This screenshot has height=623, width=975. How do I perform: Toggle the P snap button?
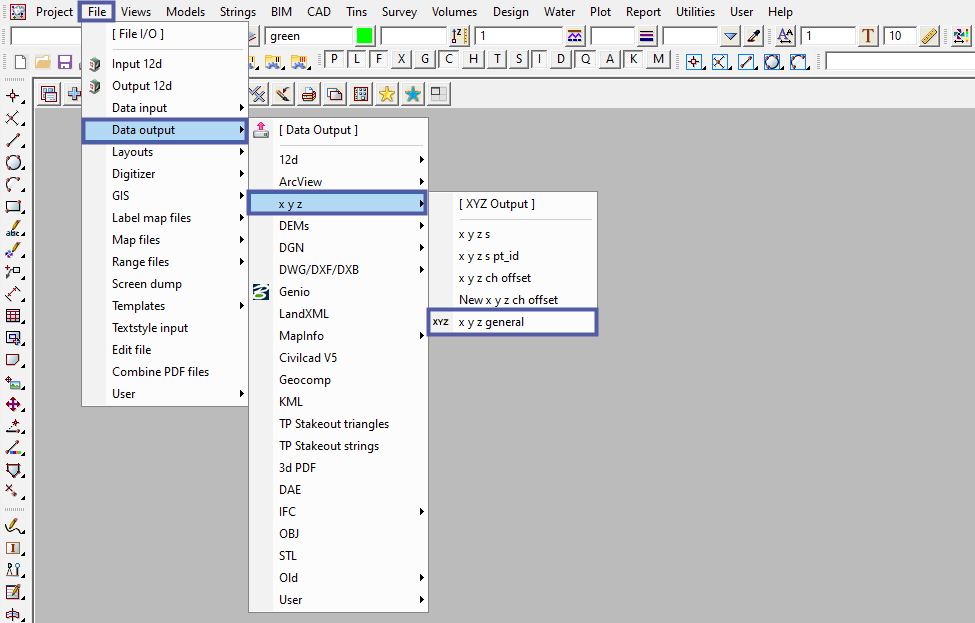tap(333, 59)
